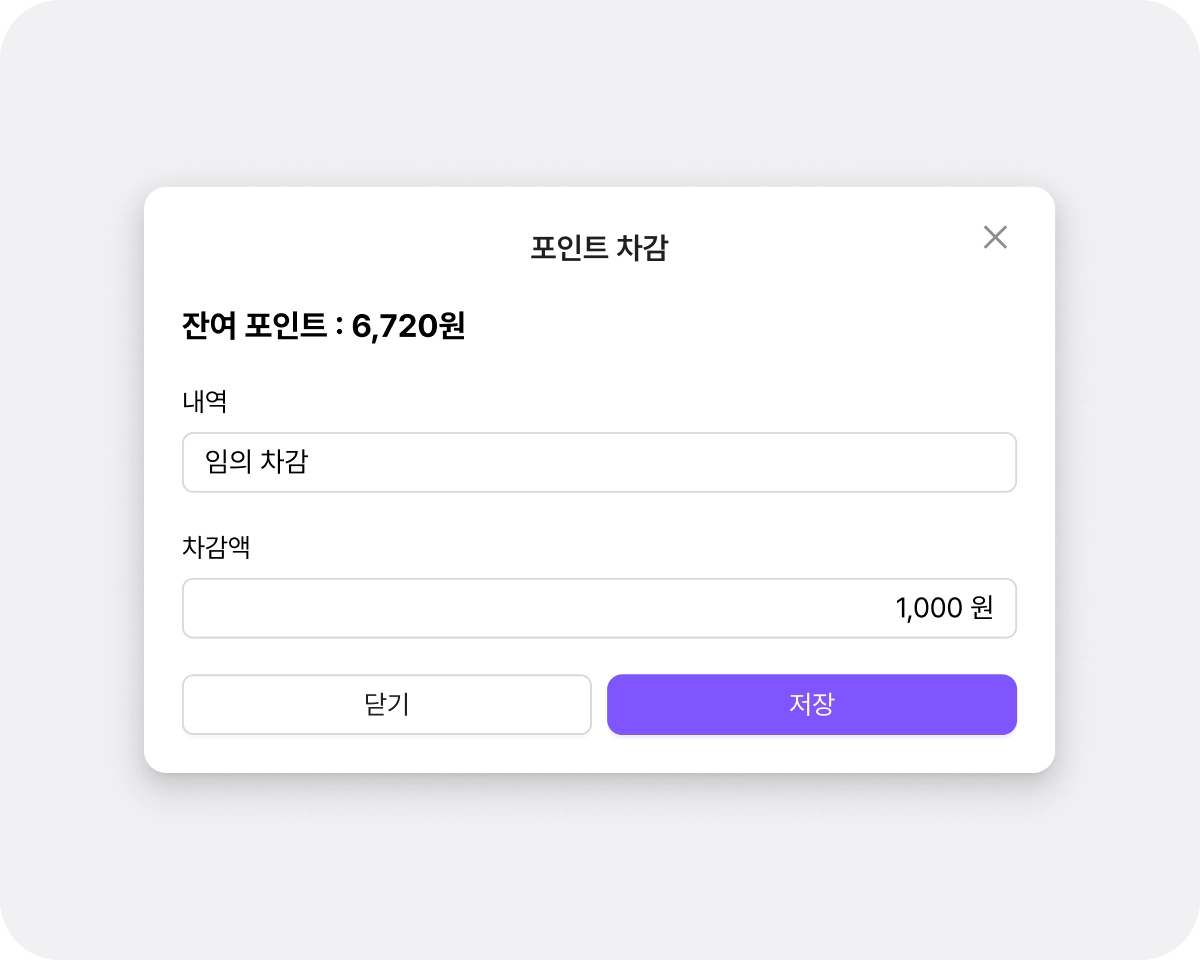1200x960 pixels.
Task: Click the 임의 차감 text in field
Action: click(x=257, y=462)
